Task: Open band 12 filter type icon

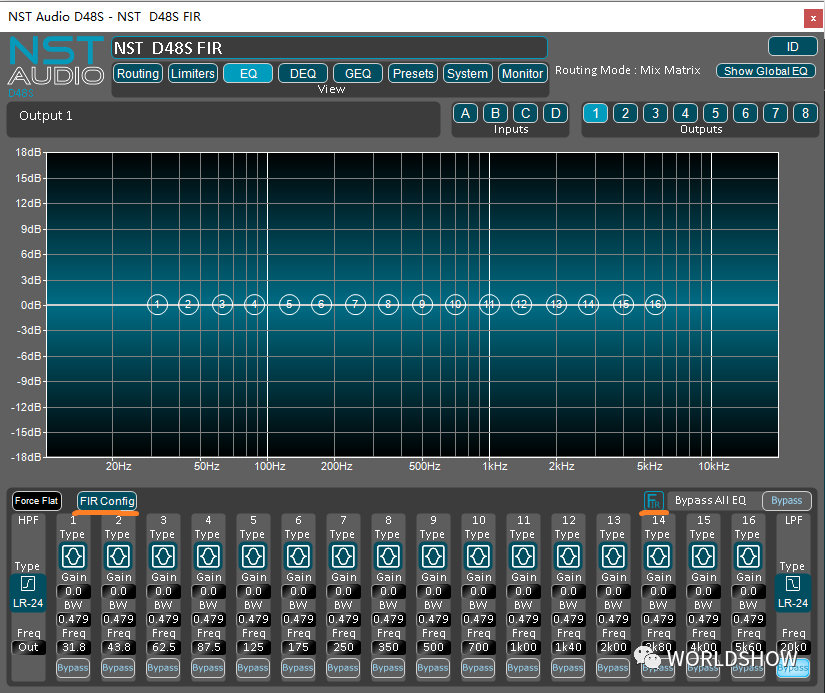Action: tap(568, 556)
